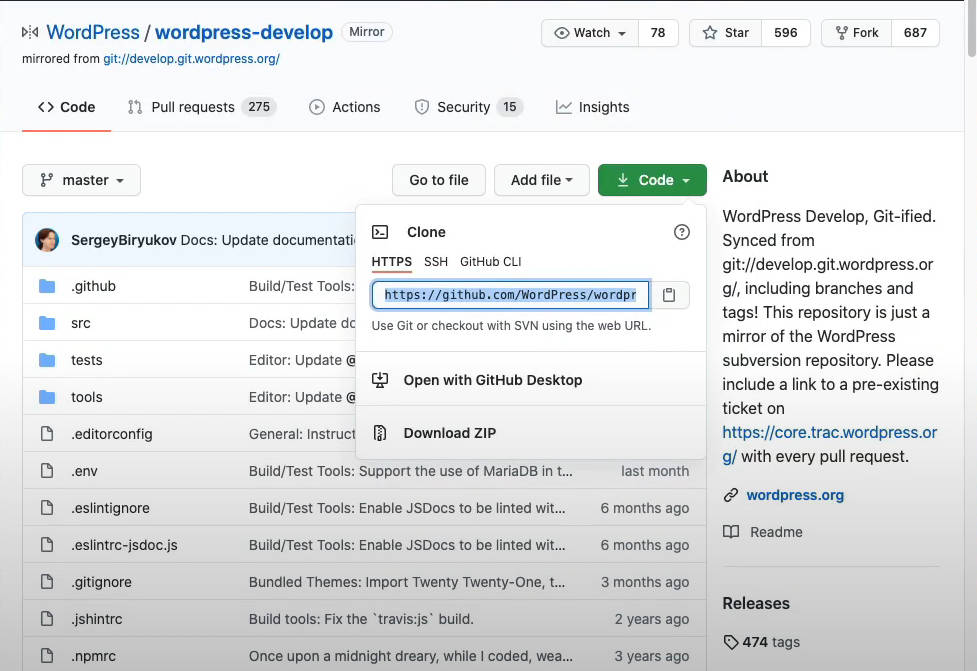Click the WordPress organization avatar logo
Viewport: 977px width, 671px height.
(28, 31)
